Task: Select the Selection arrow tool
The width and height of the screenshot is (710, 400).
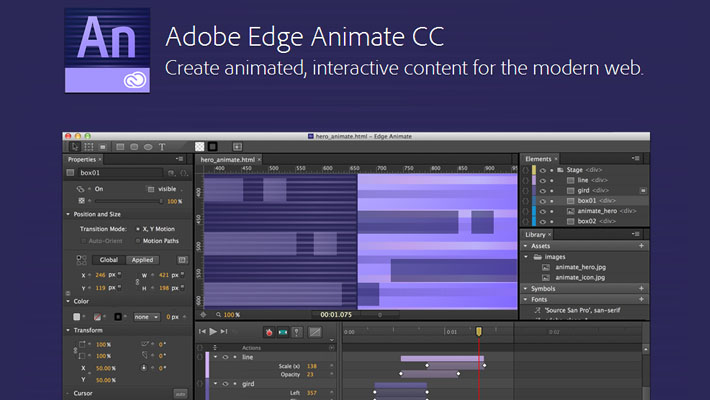Action: (x=75, y=147)
